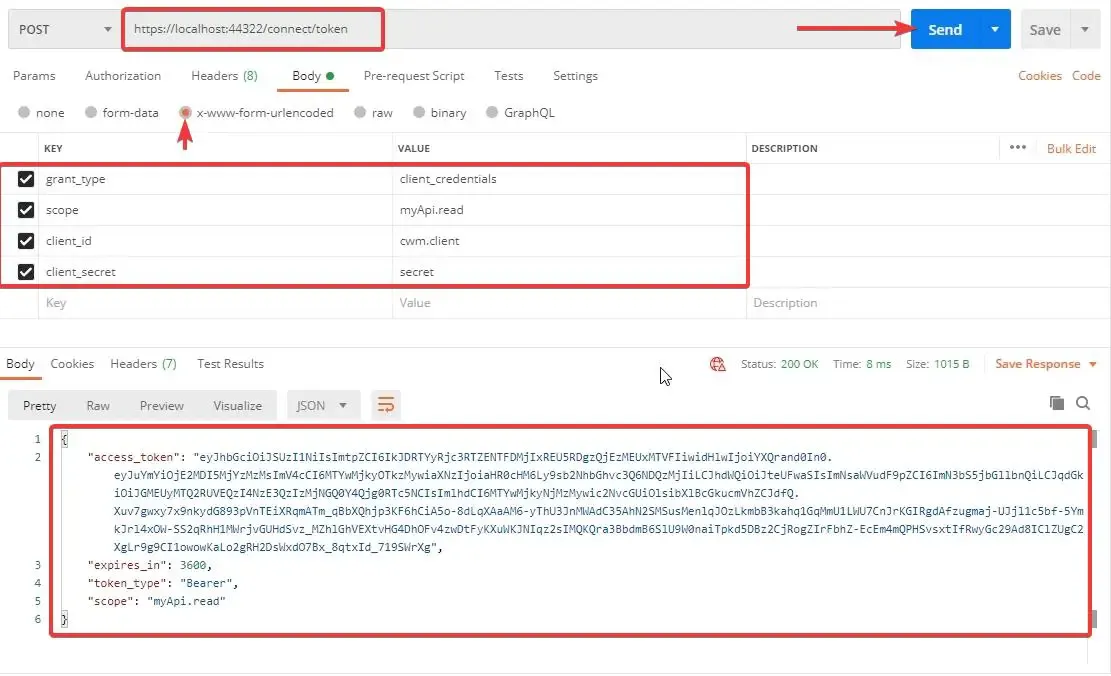
Task: Click the Send button
Action: point(944,29)
